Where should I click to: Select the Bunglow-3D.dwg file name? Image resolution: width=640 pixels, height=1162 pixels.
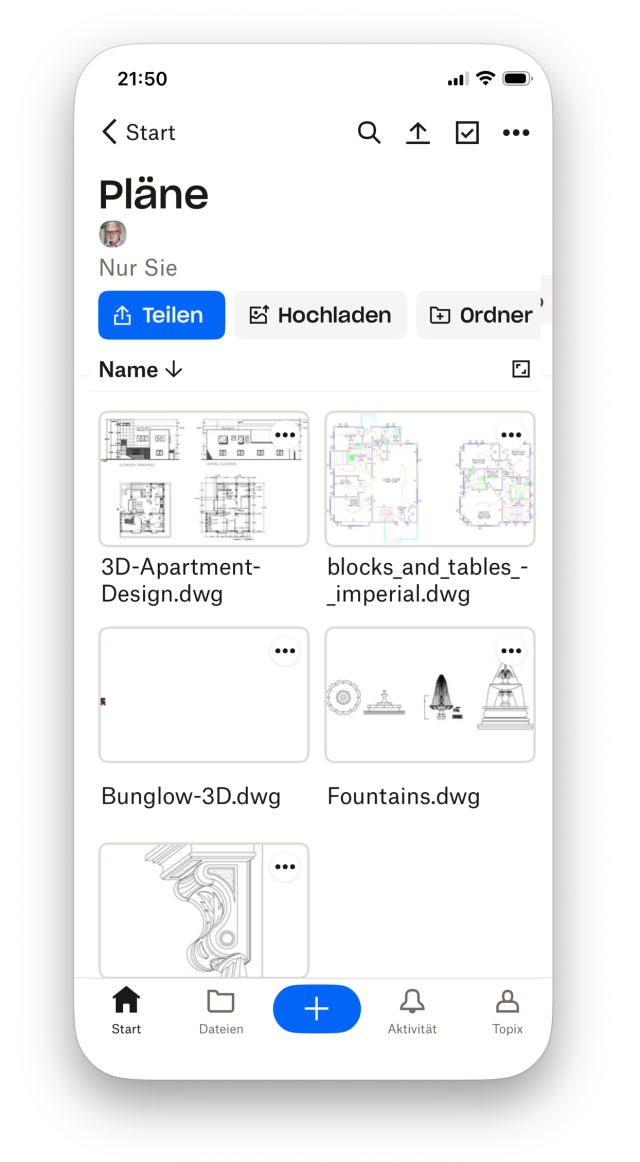pyautogui.click(x=191, y=797)
